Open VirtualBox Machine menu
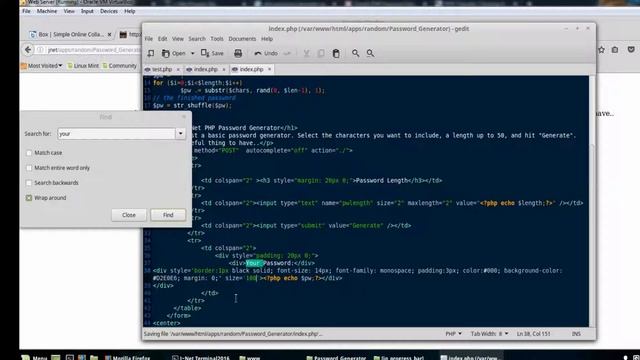The image size is (640, 360). point(47,11)
